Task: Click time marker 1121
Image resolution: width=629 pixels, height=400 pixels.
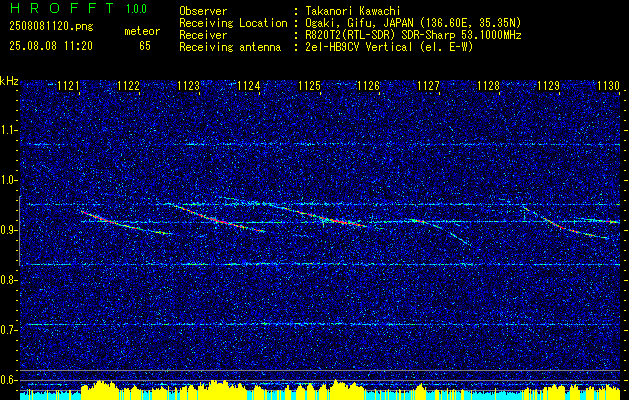Action: point(68,86)
